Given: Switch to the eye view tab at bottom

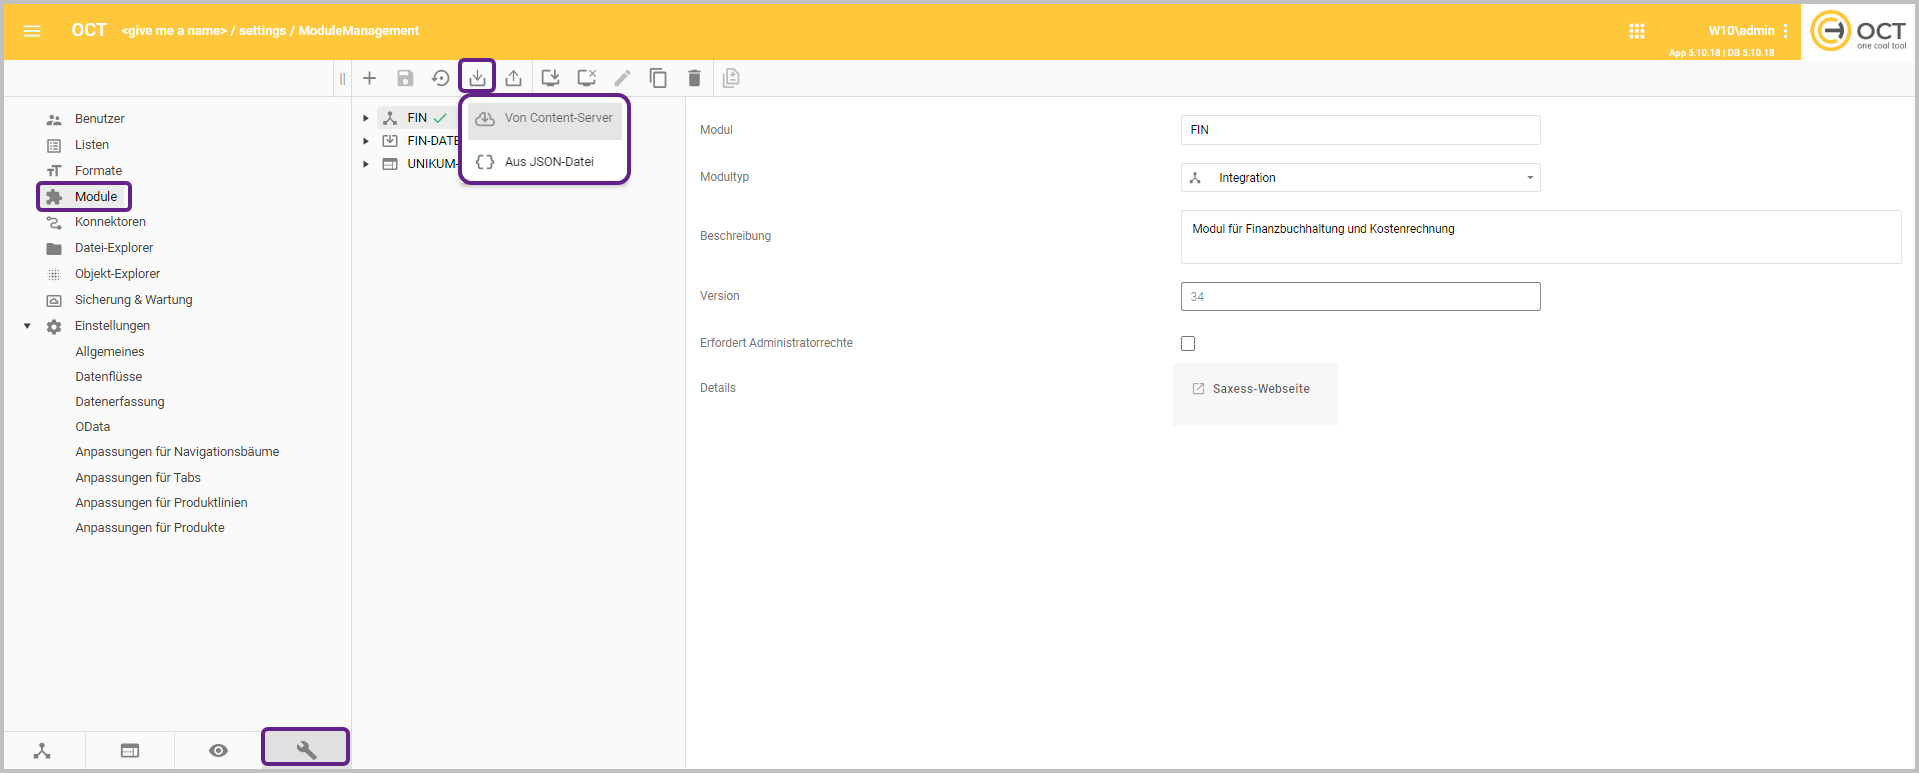Looking at the screenshot, I should coord(218,750).
